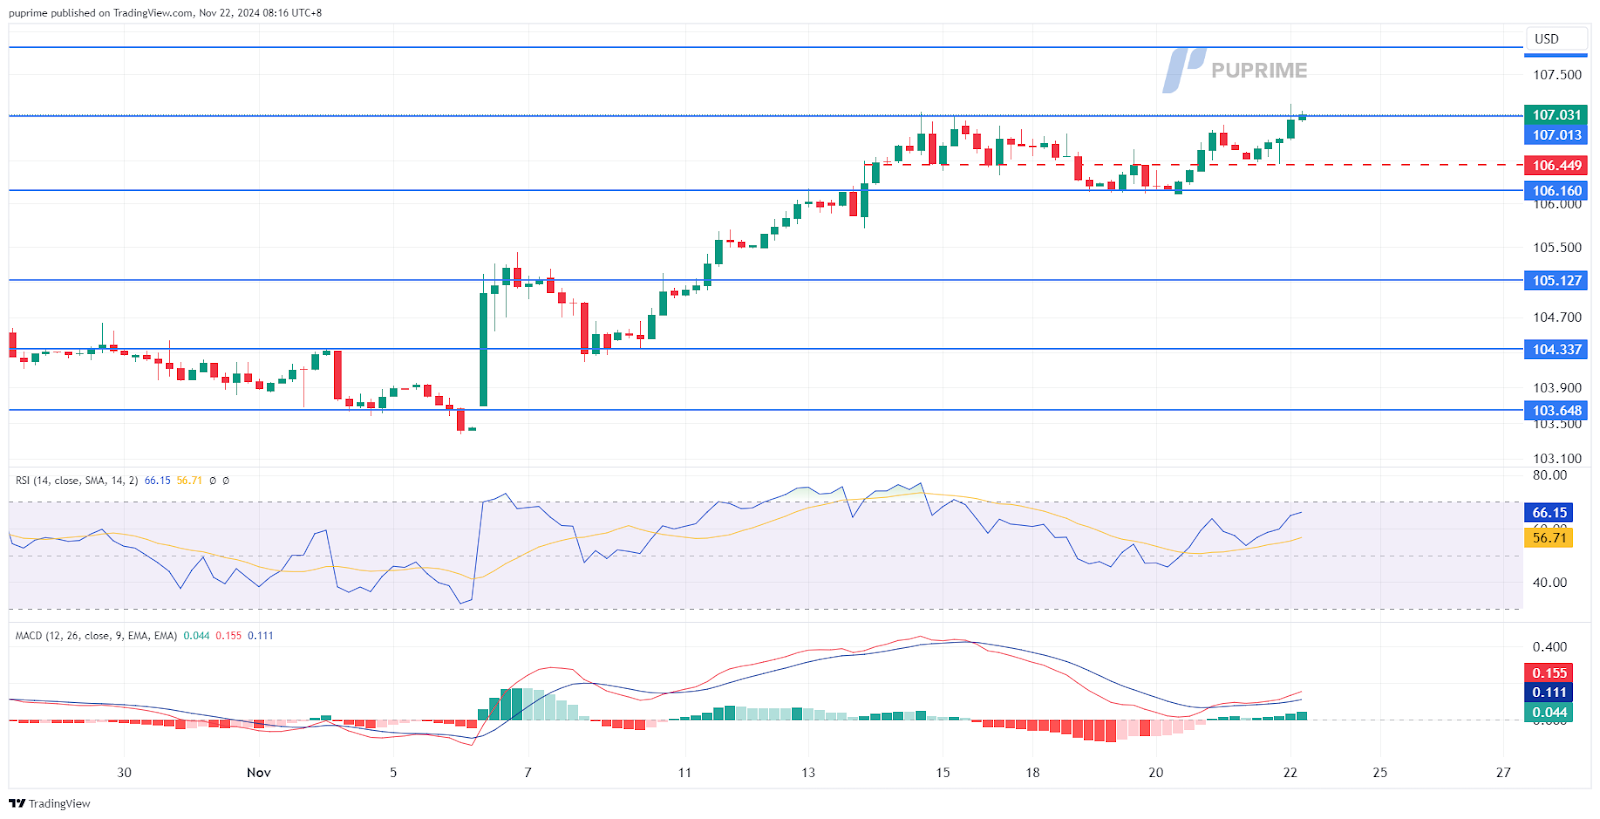
Task: Click the 106.160 support level label
Action: coord(1556,190)
